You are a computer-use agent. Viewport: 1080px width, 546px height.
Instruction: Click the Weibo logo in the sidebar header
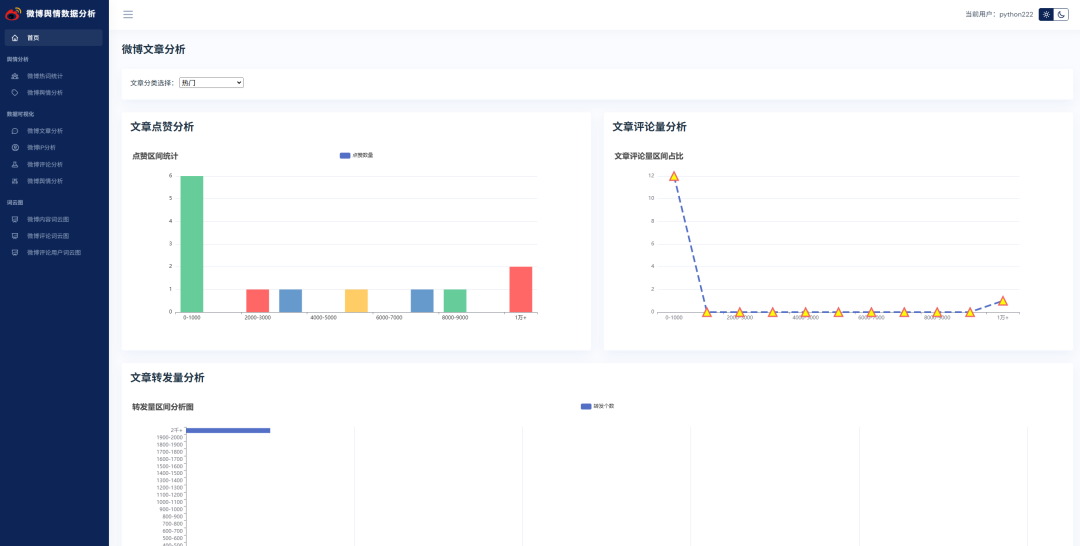click(13, 14)
